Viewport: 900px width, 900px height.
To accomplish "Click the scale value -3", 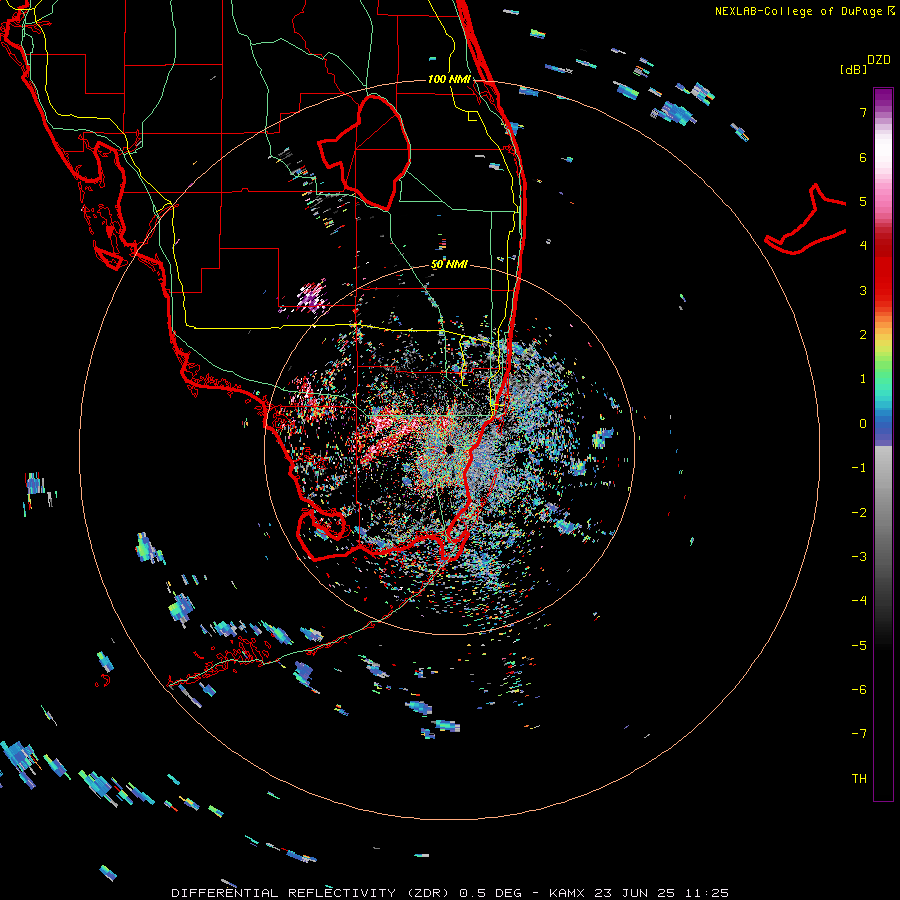I will pos(859,556).
